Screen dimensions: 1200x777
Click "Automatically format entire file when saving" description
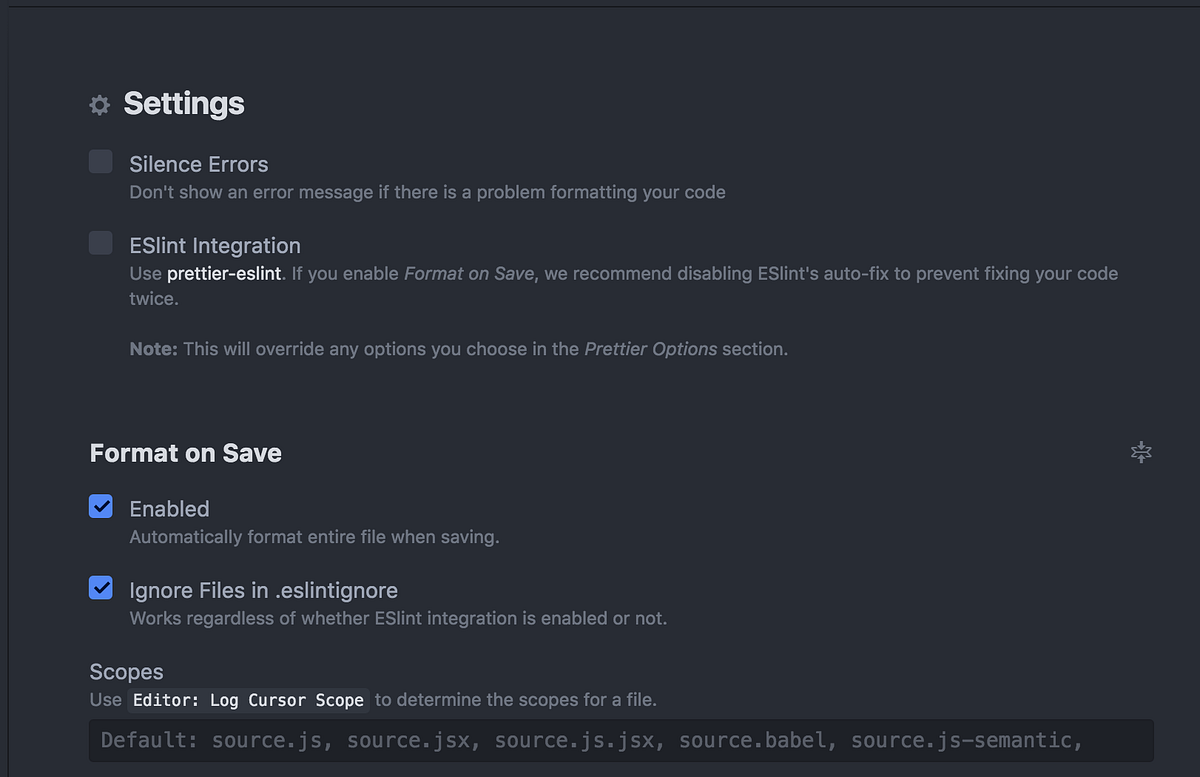tap(314, 537)
